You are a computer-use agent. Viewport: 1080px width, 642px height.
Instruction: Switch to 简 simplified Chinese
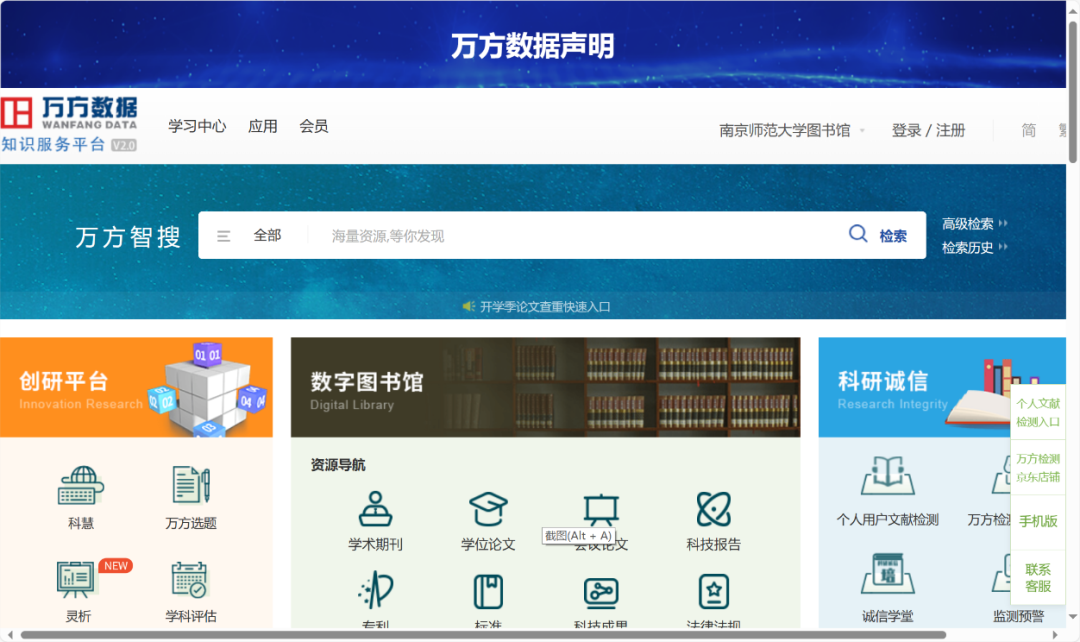[x=1028, y=130]
